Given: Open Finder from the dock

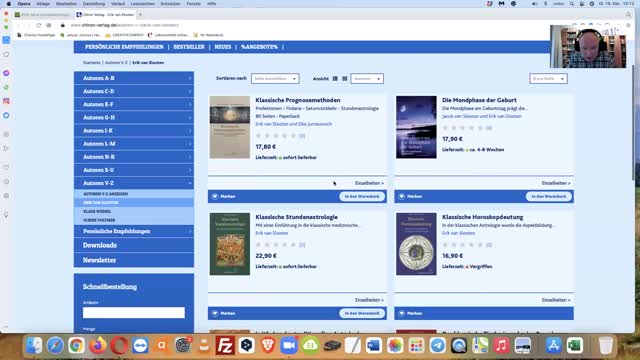Looking at the screenshot, I should pyautogui.click(x=34, y=345).
